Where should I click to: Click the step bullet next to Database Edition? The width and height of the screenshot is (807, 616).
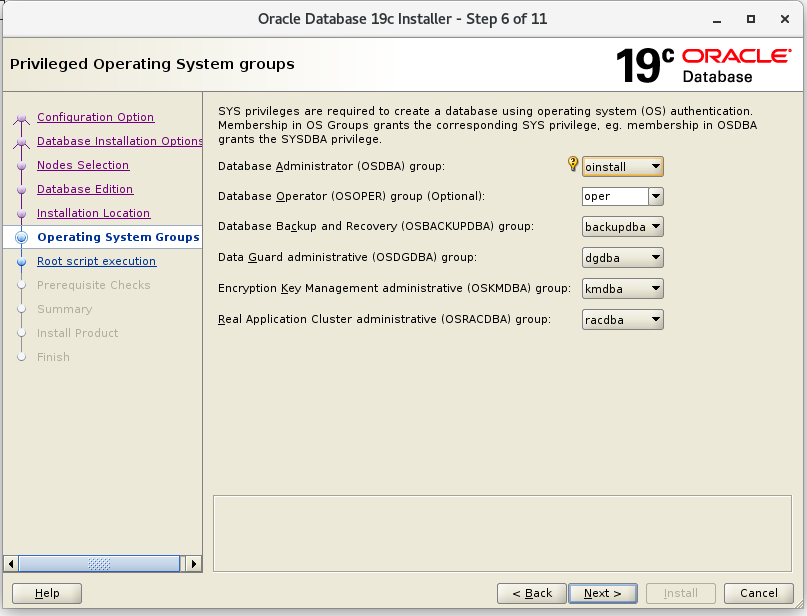point(21,189)
